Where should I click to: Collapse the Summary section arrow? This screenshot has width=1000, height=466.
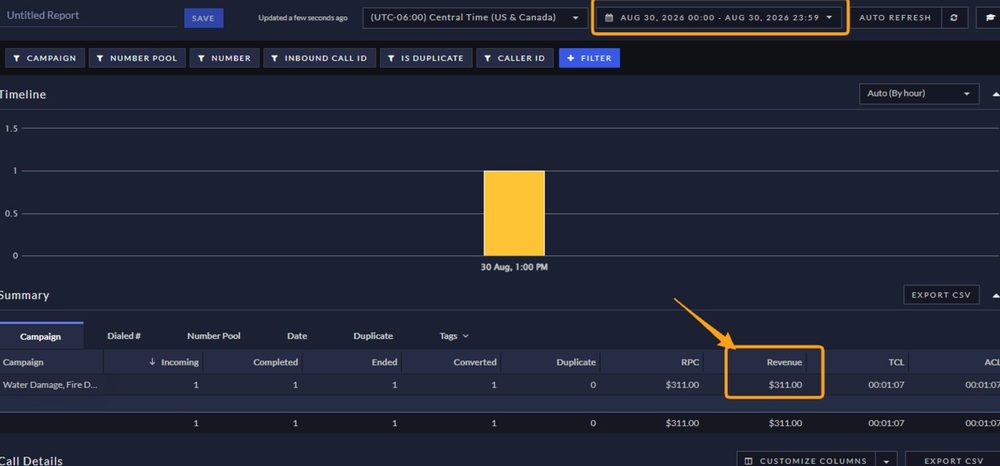click(x=996, y=295)
